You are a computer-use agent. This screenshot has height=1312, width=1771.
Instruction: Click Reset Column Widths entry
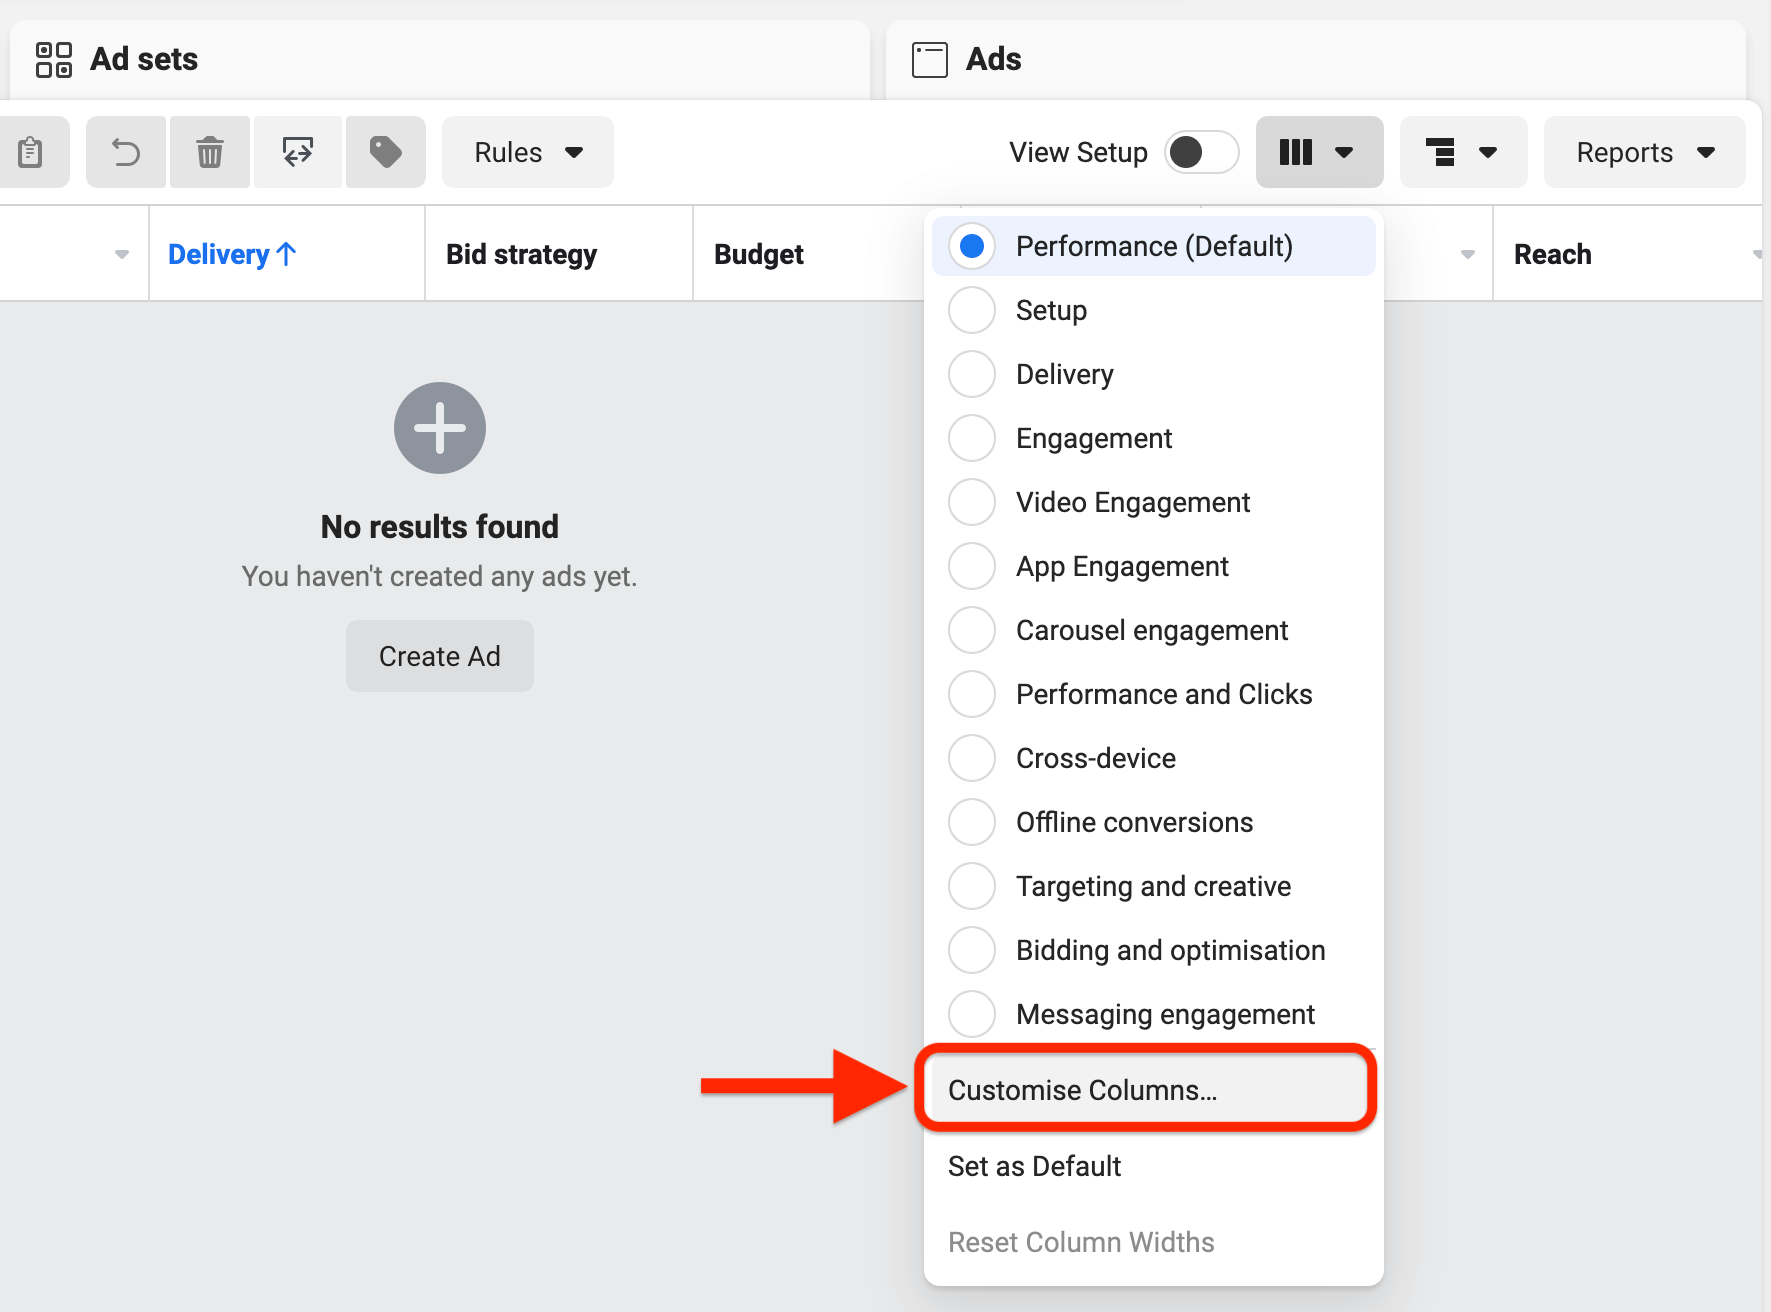point(1154,1242)
